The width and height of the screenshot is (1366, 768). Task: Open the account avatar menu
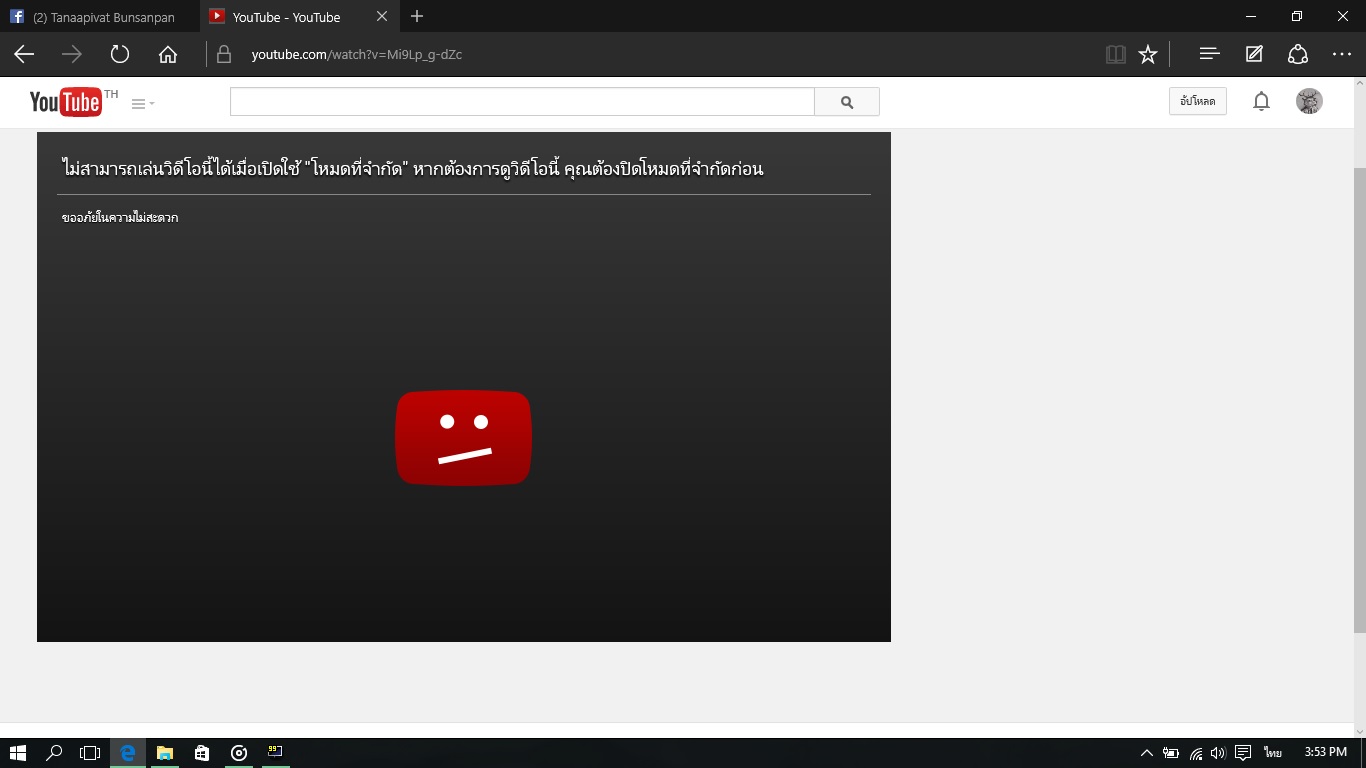(1309, 101)
